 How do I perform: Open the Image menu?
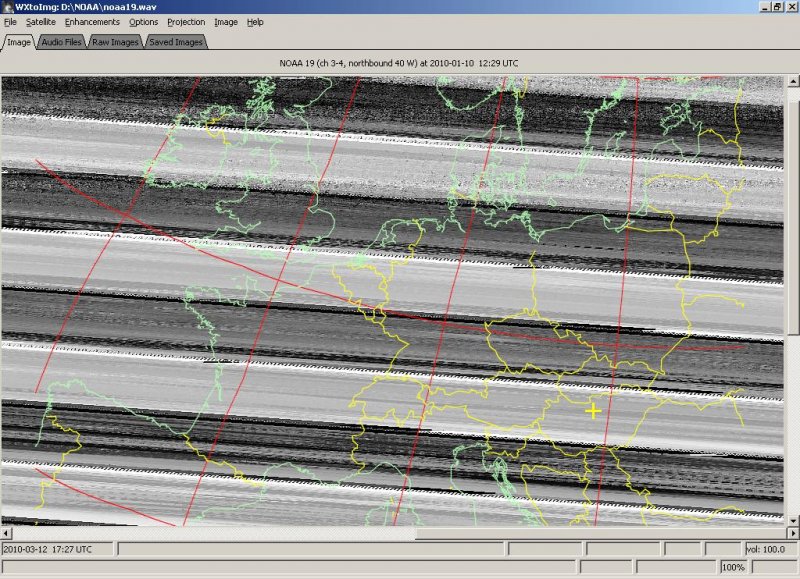tap(226, 22)
